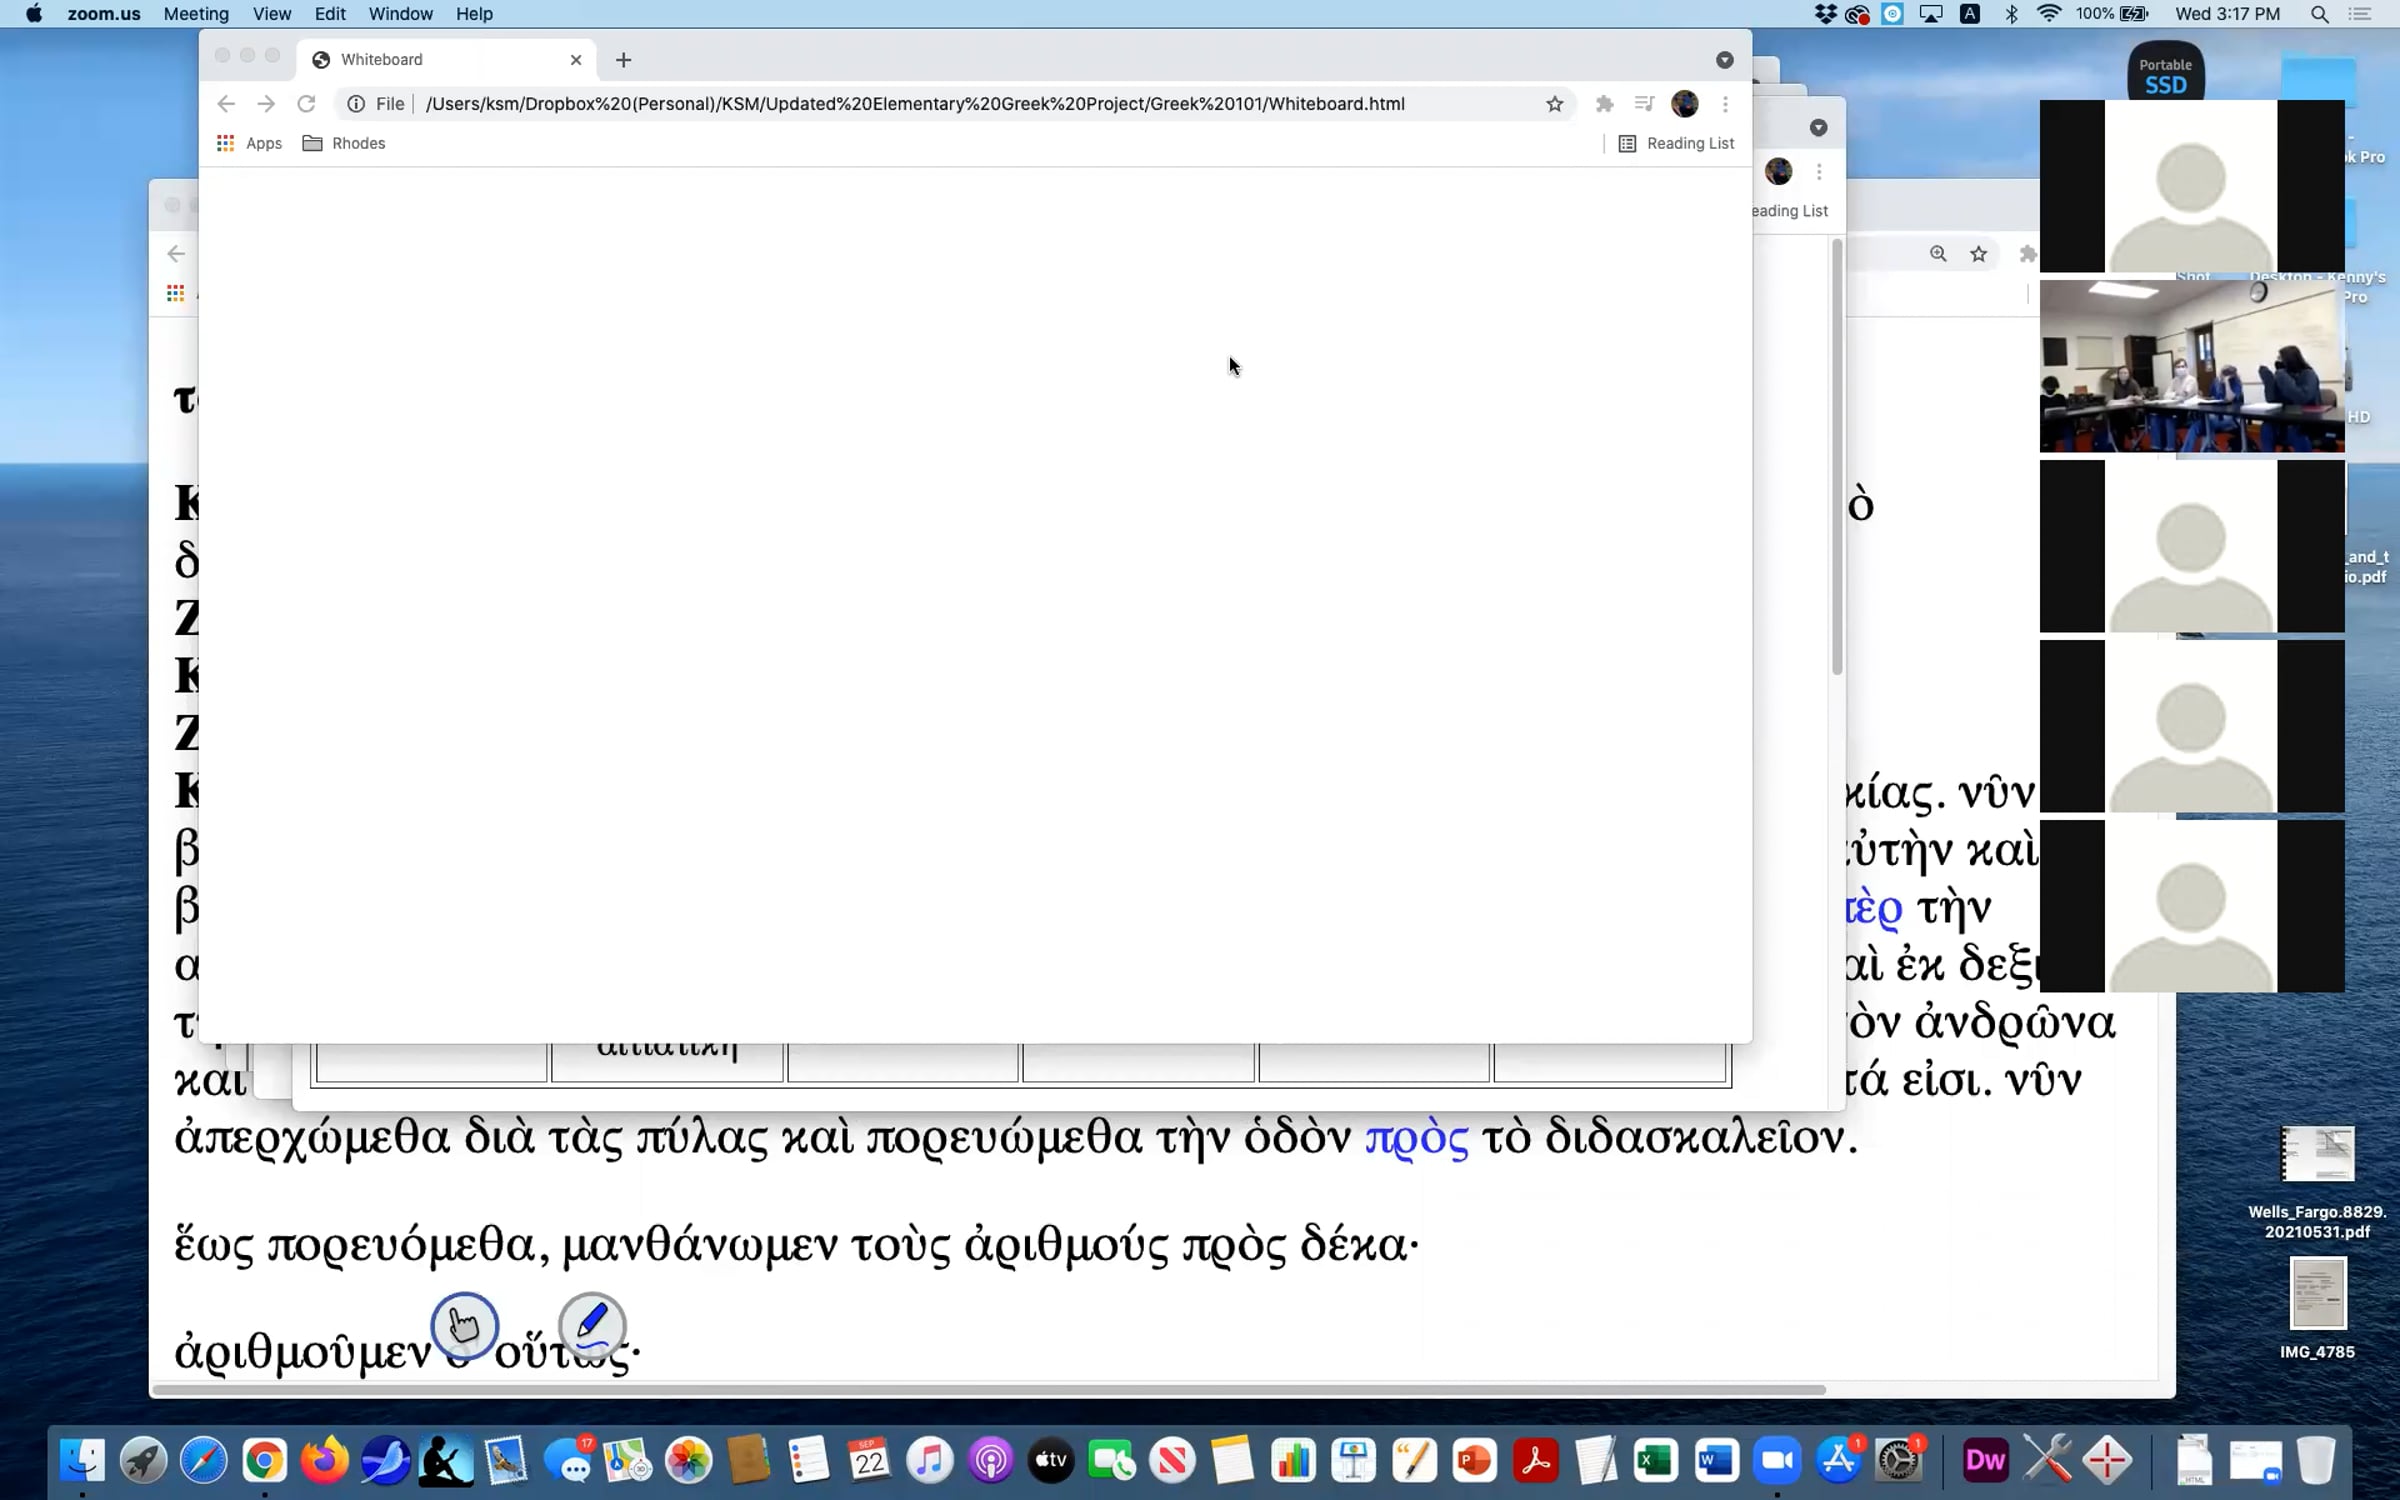View site information icon beside File
This screenshot has height=1500, width=2400.
(355, 104)
